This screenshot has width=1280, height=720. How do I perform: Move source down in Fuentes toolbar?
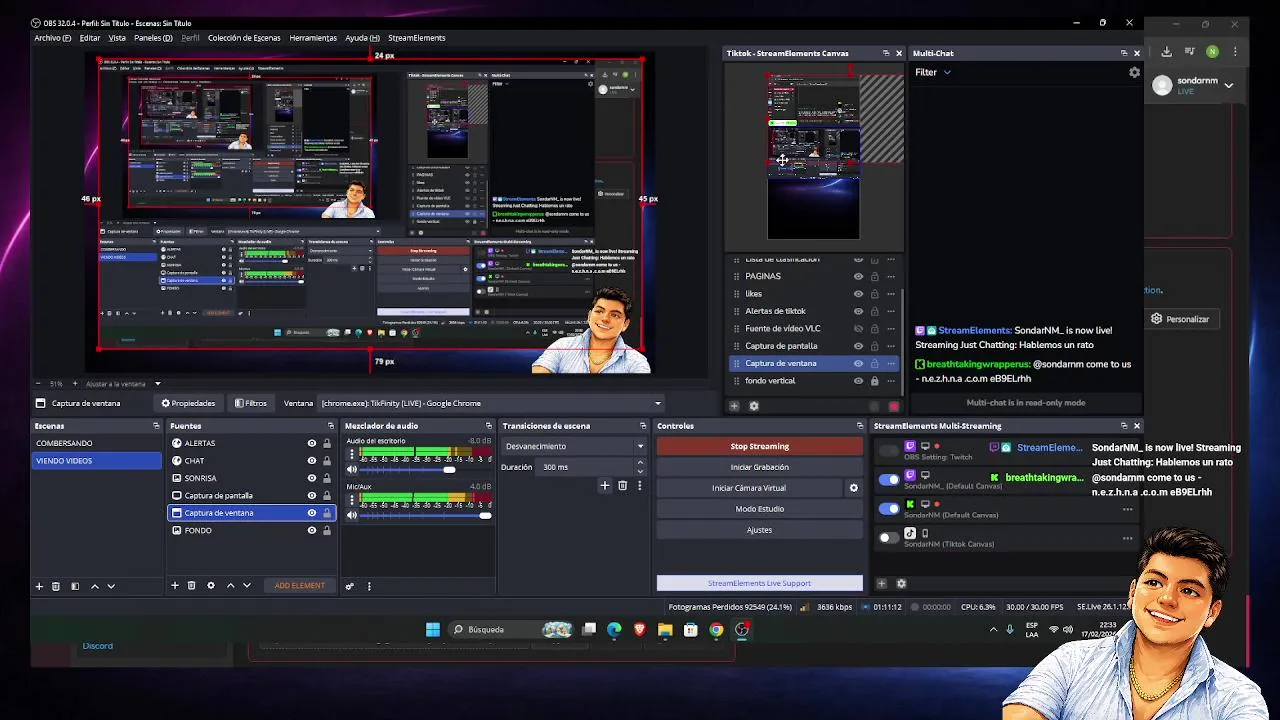pos(246,585)
